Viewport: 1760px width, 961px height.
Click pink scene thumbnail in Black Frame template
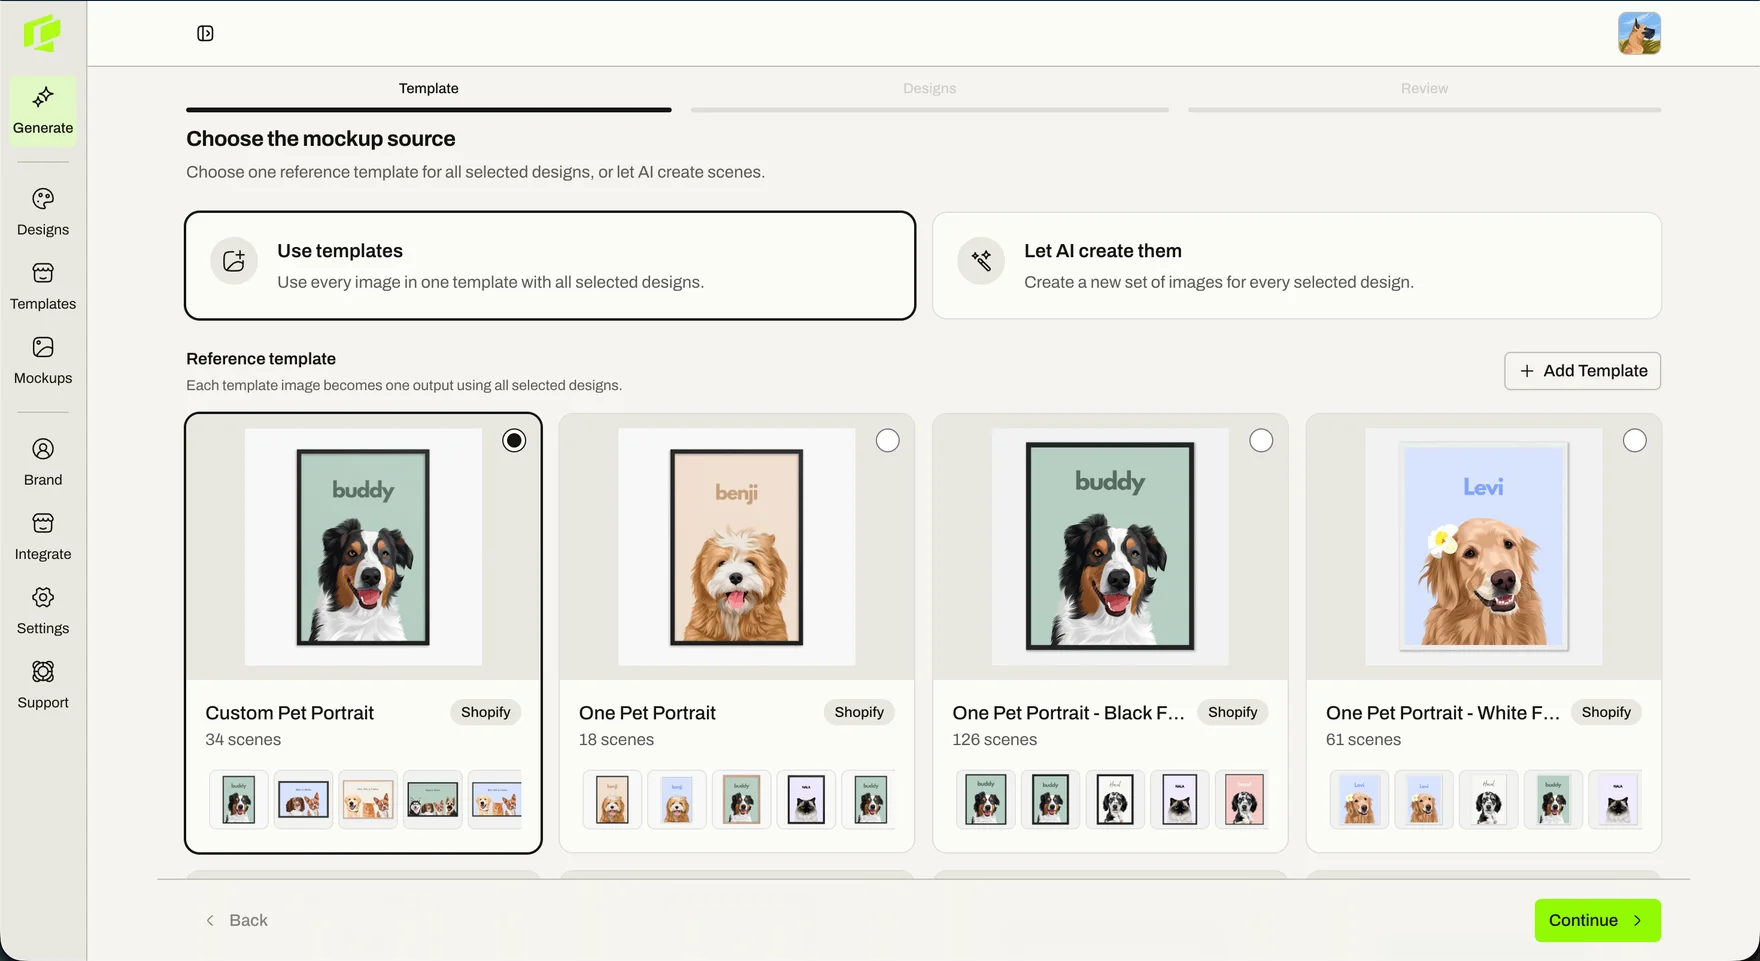click(1243, 800)
